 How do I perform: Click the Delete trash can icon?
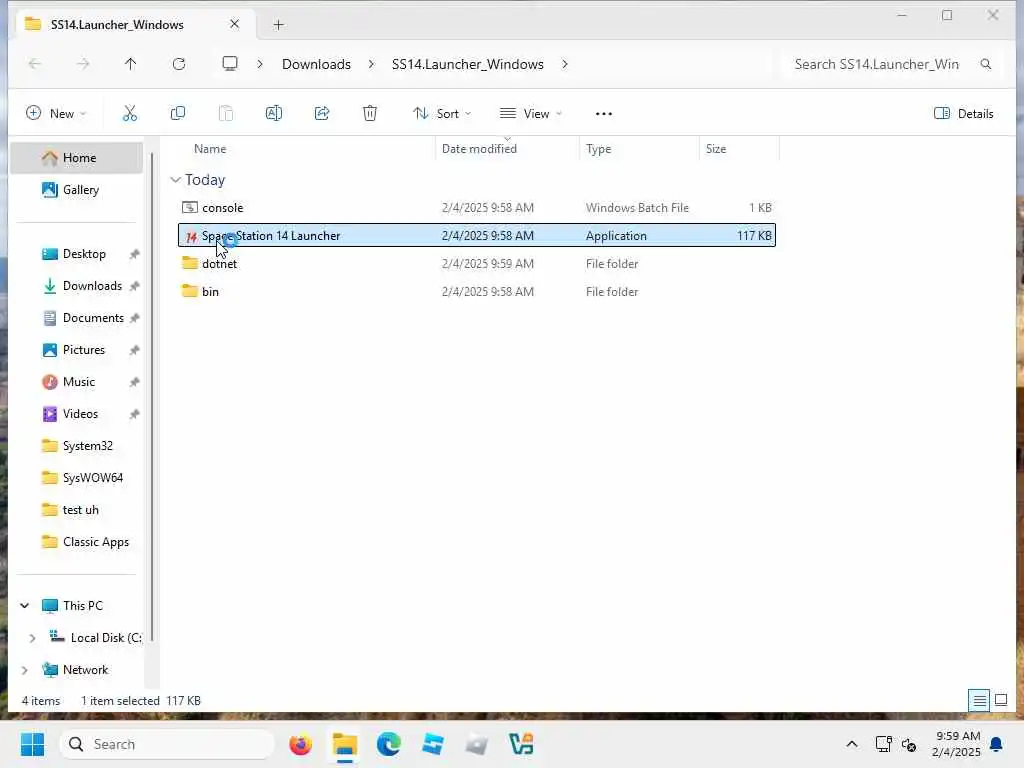(x=370, y=114)
